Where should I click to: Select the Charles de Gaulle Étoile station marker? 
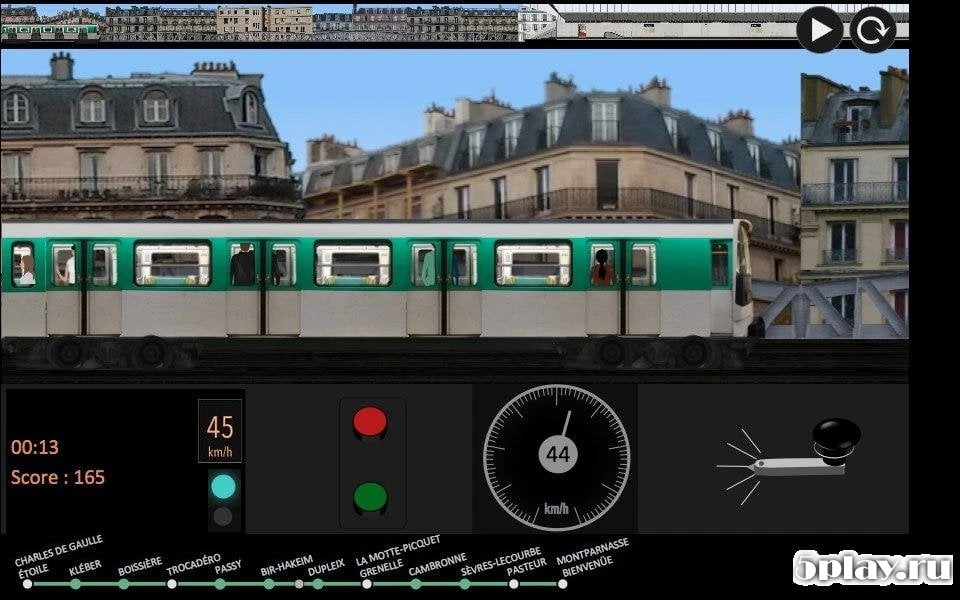[27, 584]
